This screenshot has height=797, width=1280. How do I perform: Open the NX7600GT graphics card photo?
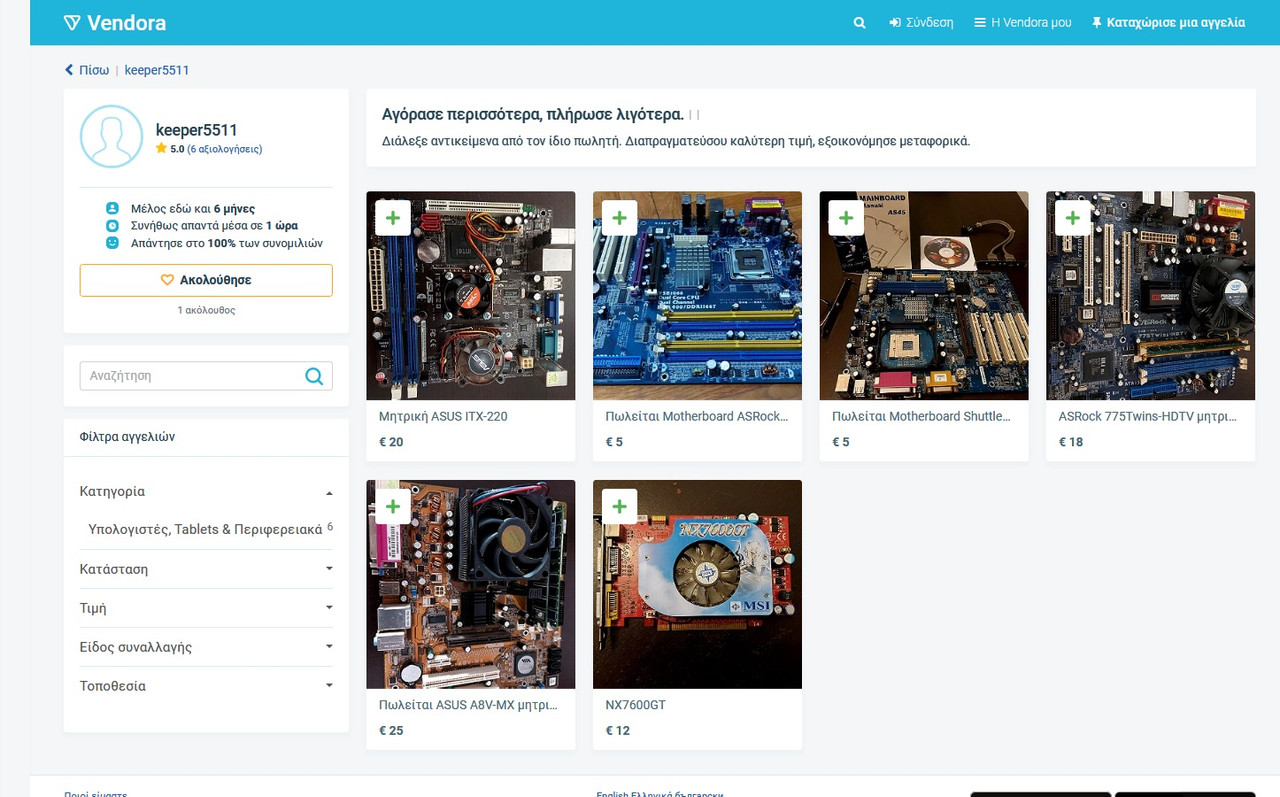coord(697,585)
